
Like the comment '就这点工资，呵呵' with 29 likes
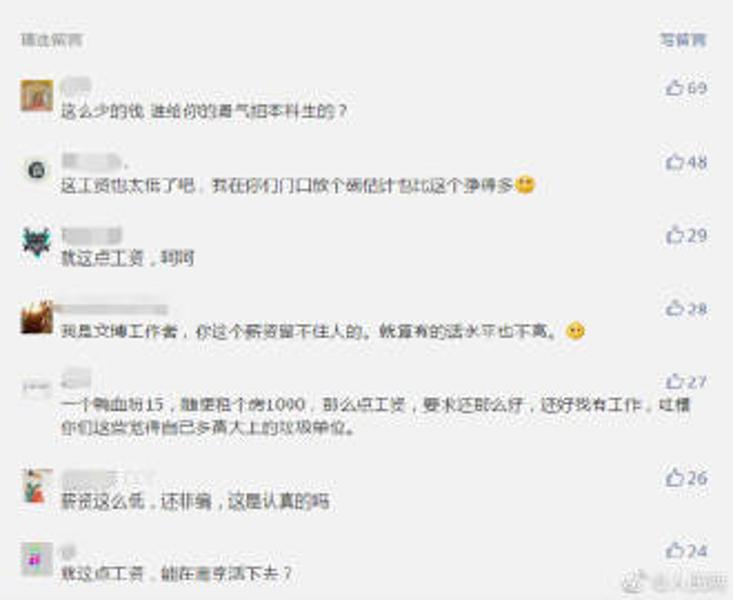tap(674, 235)
